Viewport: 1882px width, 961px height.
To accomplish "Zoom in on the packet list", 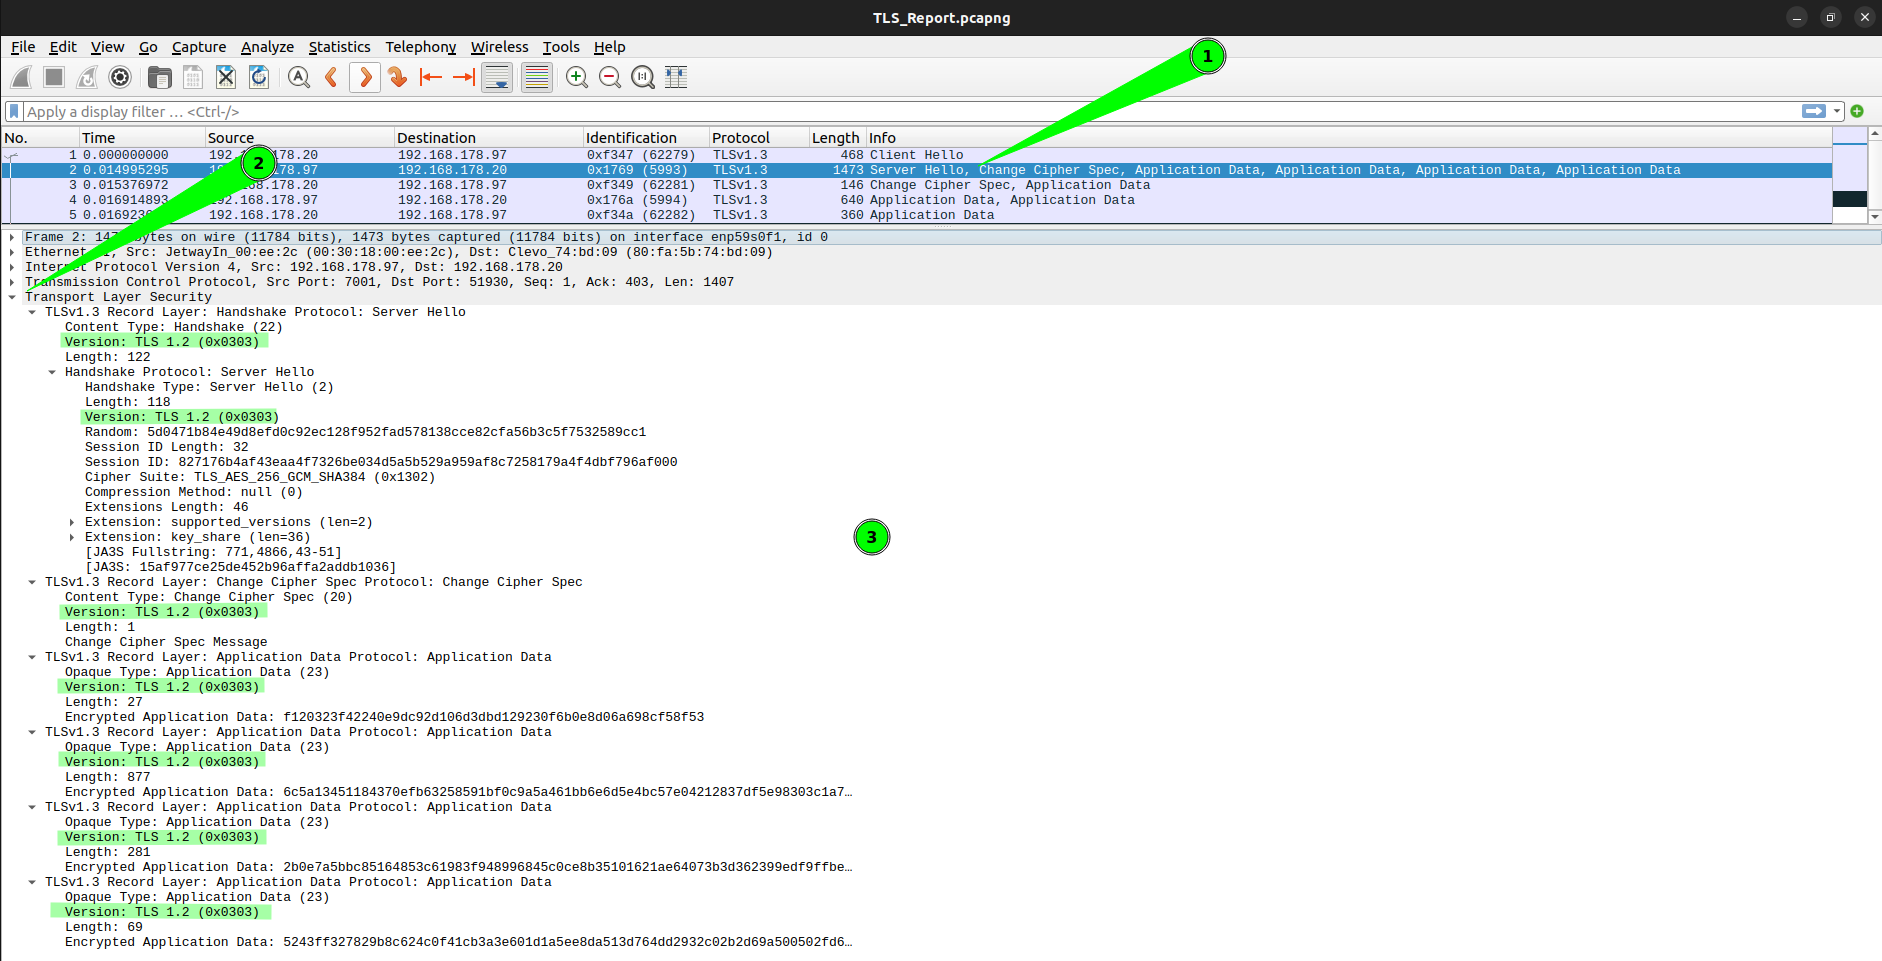I will tap(577, 77).
